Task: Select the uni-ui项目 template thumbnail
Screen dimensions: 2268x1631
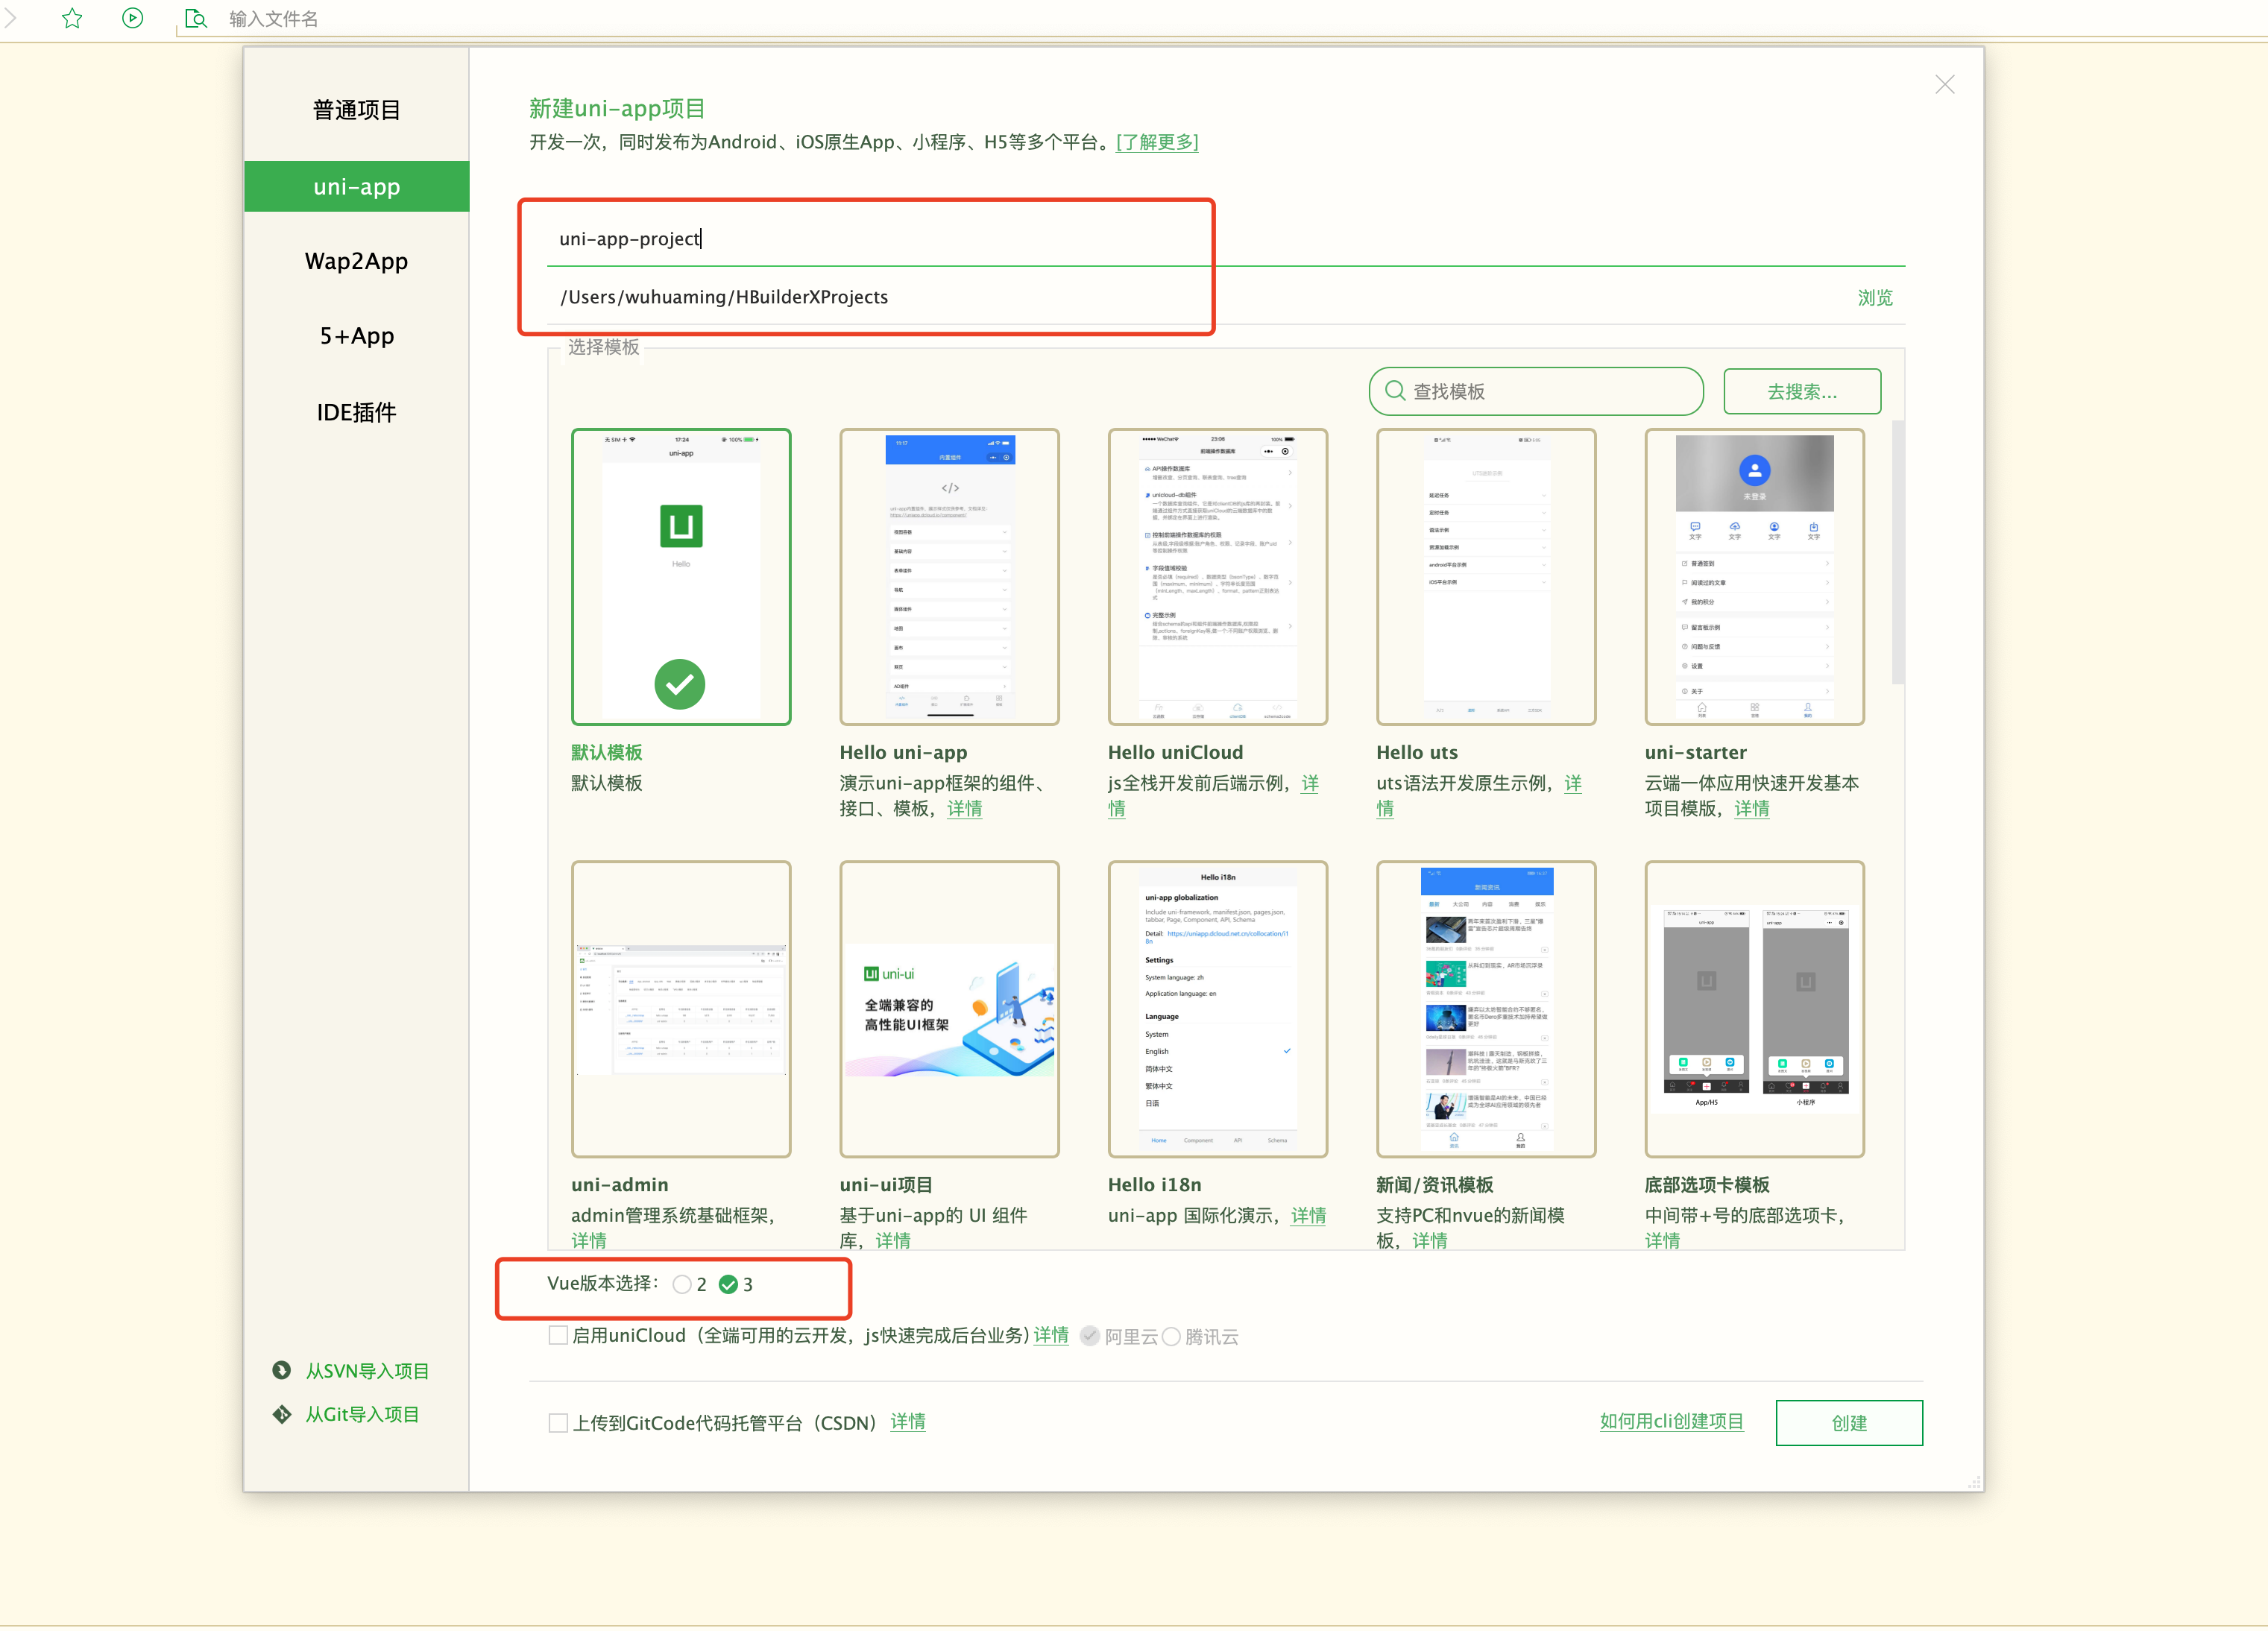Action: pos(949,1009)
